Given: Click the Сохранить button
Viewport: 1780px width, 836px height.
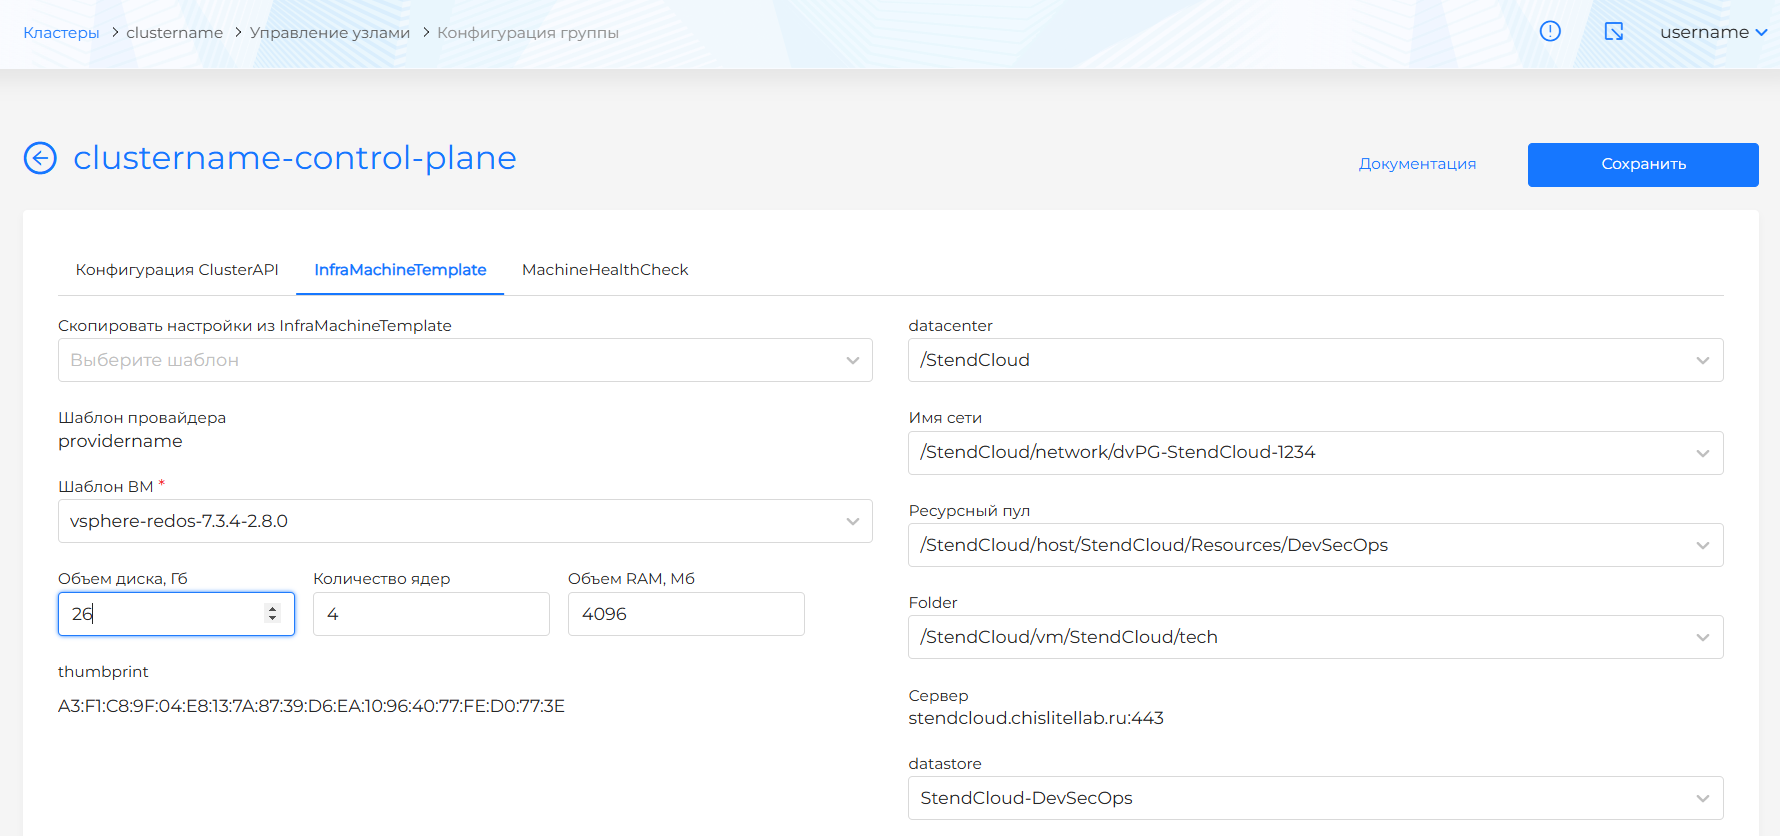Looking at the screenshot, I should coord(1643,165).
